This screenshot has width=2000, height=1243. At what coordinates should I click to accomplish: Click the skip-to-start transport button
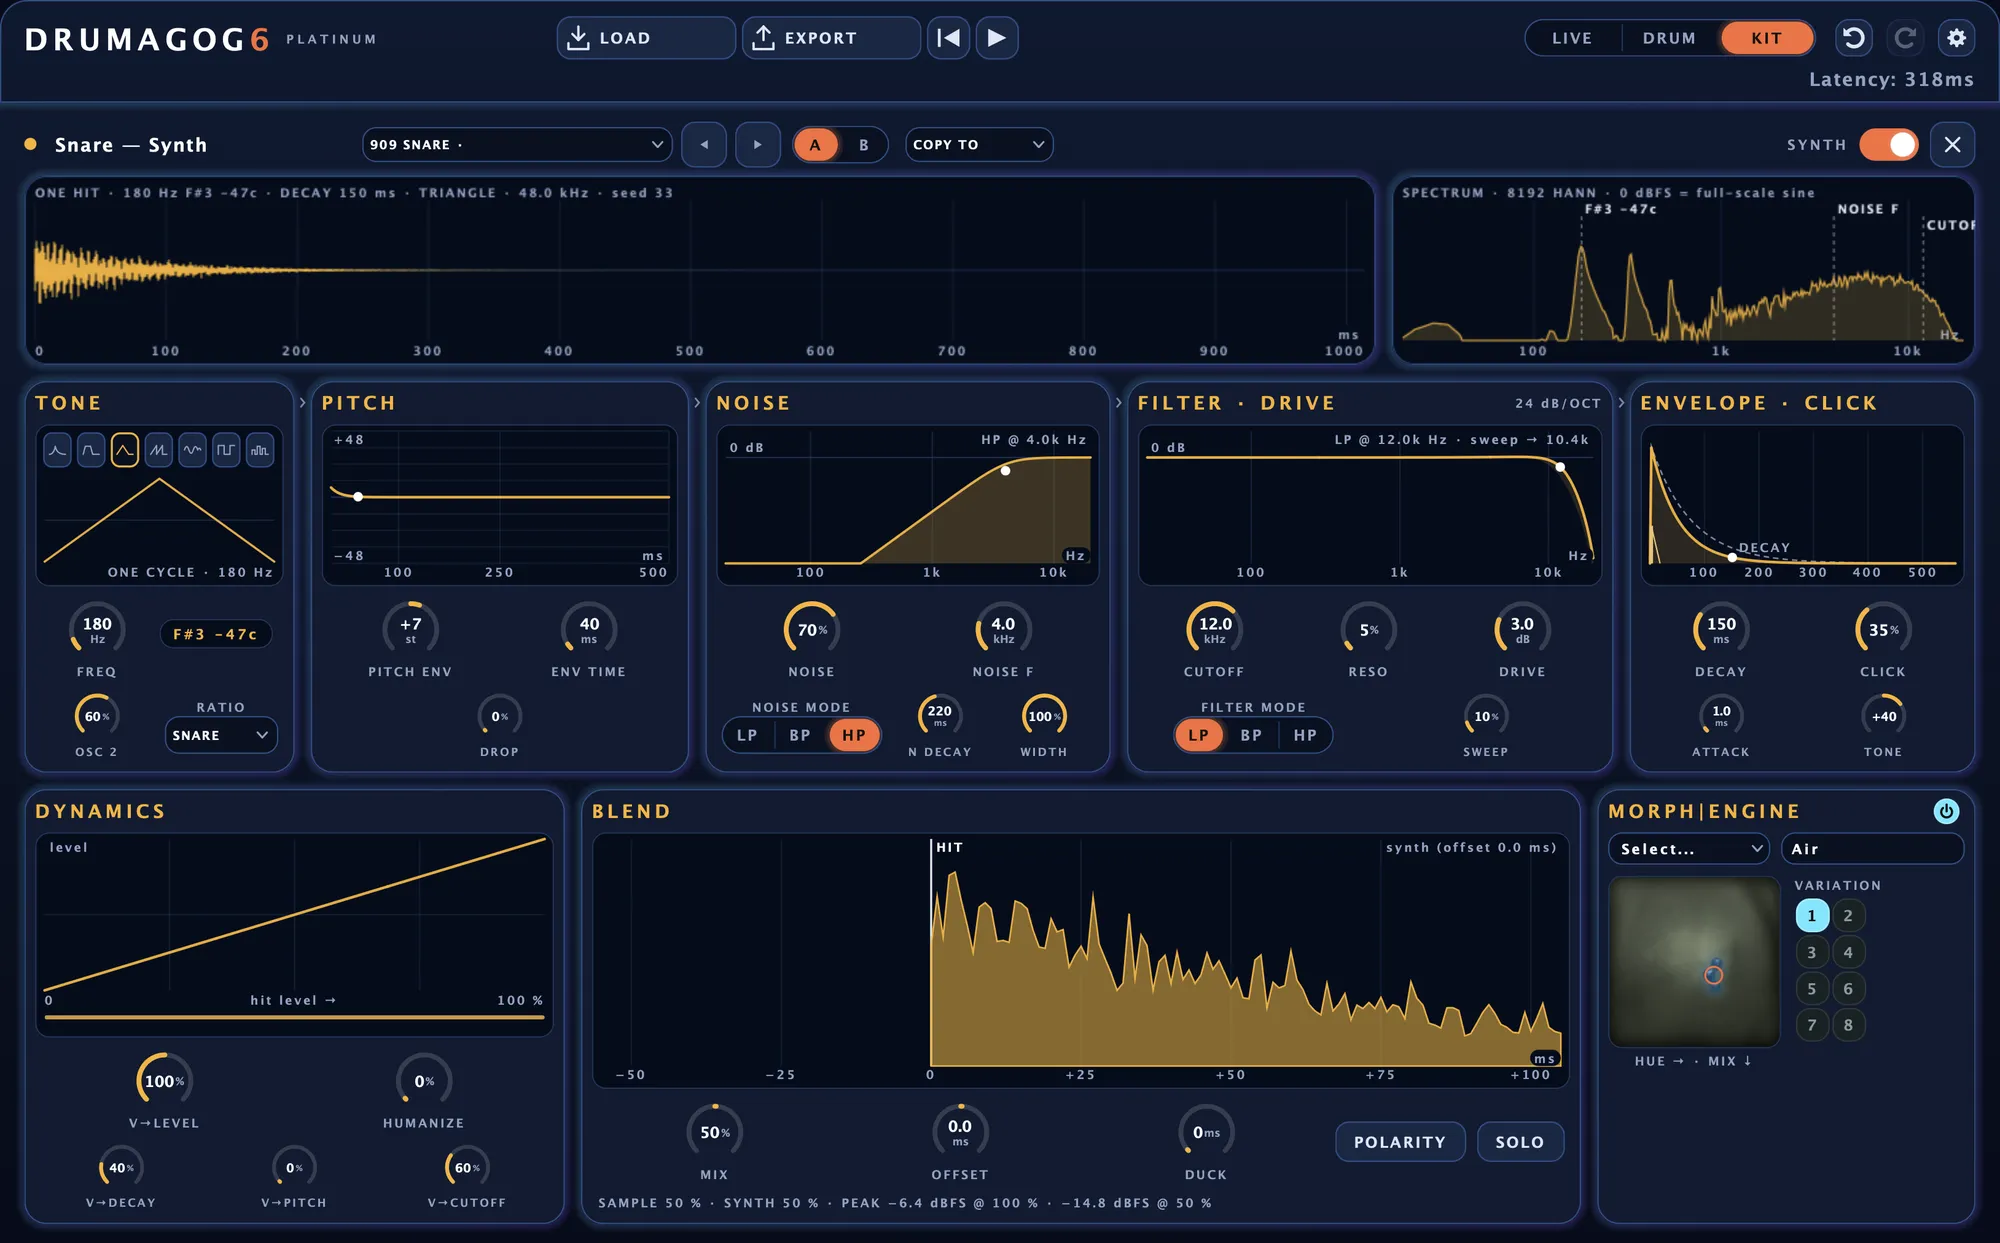(948, 38)
